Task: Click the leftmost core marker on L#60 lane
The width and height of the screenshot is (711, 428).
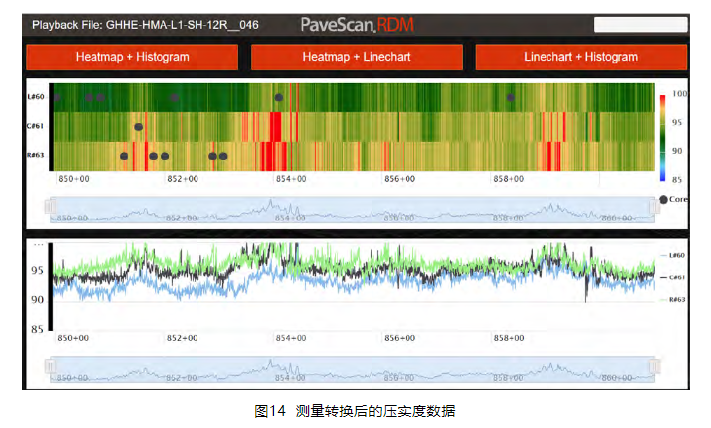Action: [57, 97]
